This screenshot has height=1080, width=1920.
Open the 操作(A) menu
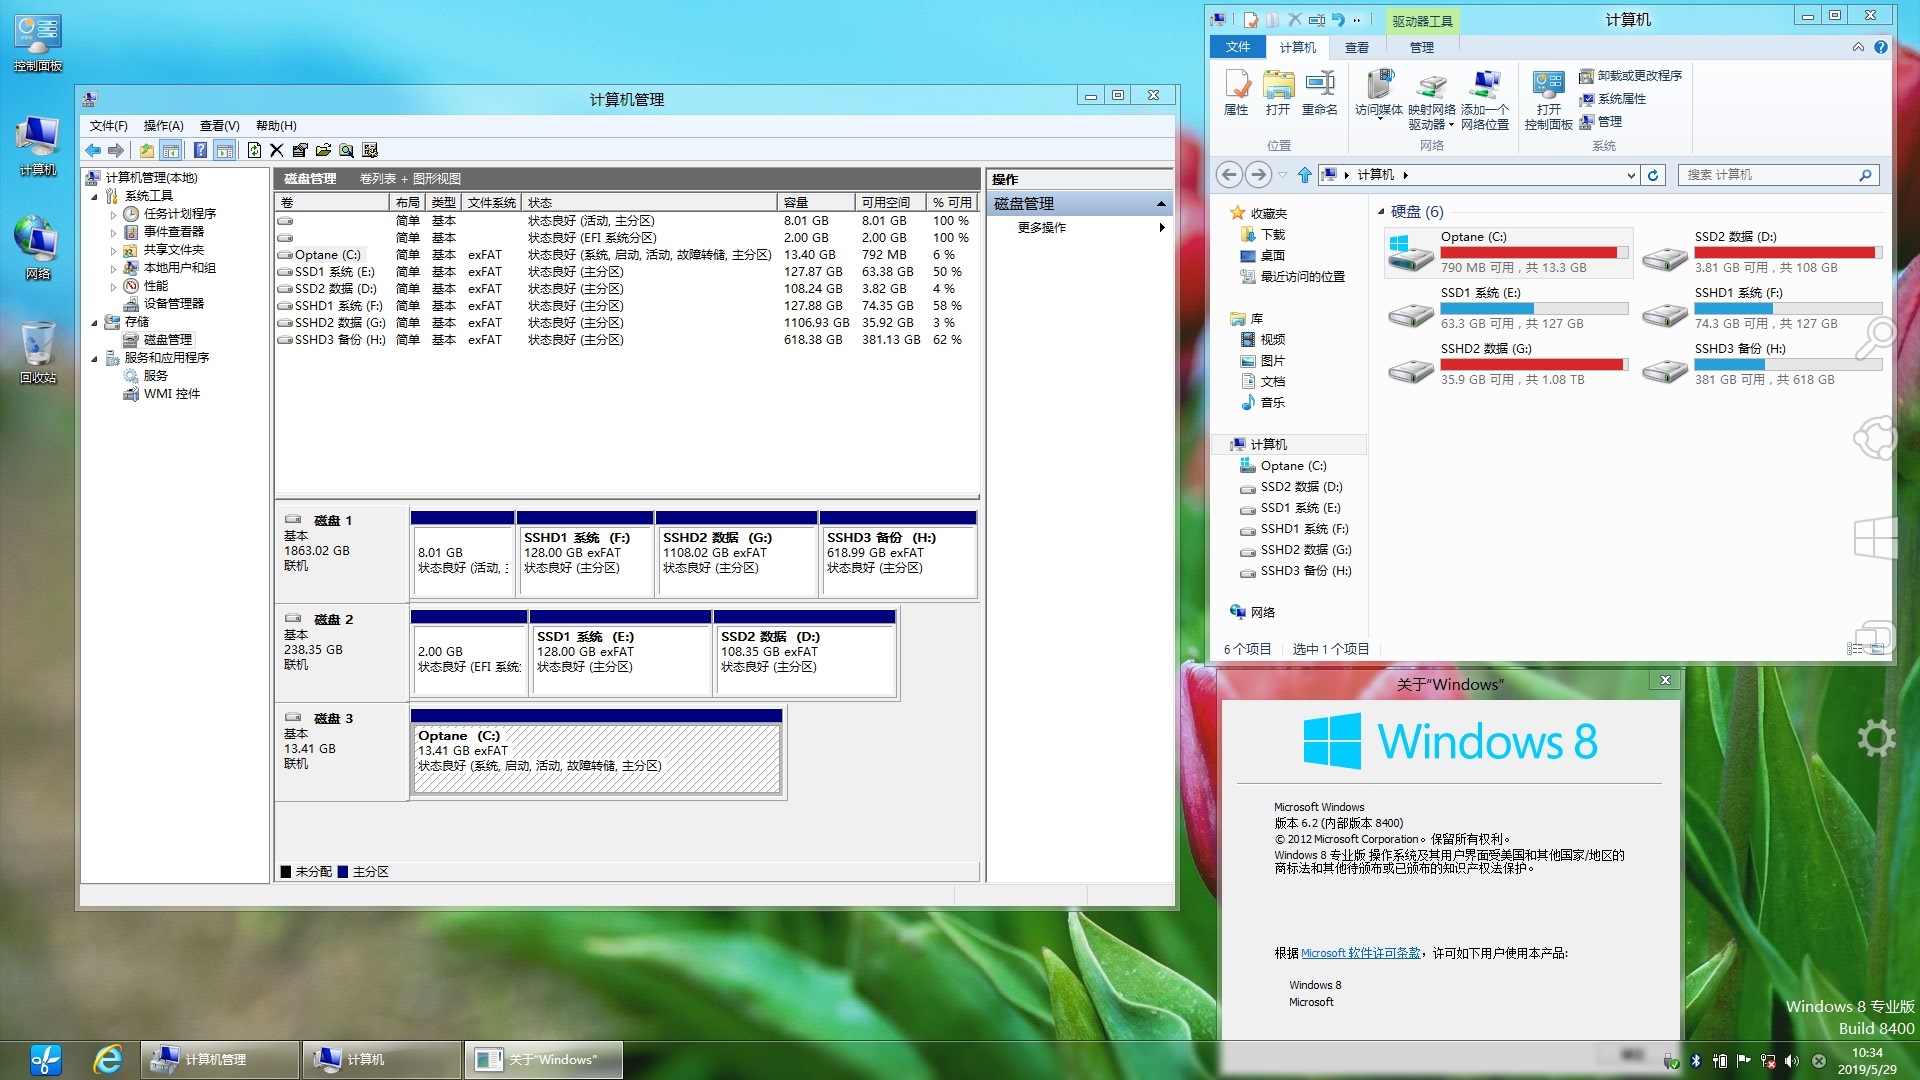163,126
